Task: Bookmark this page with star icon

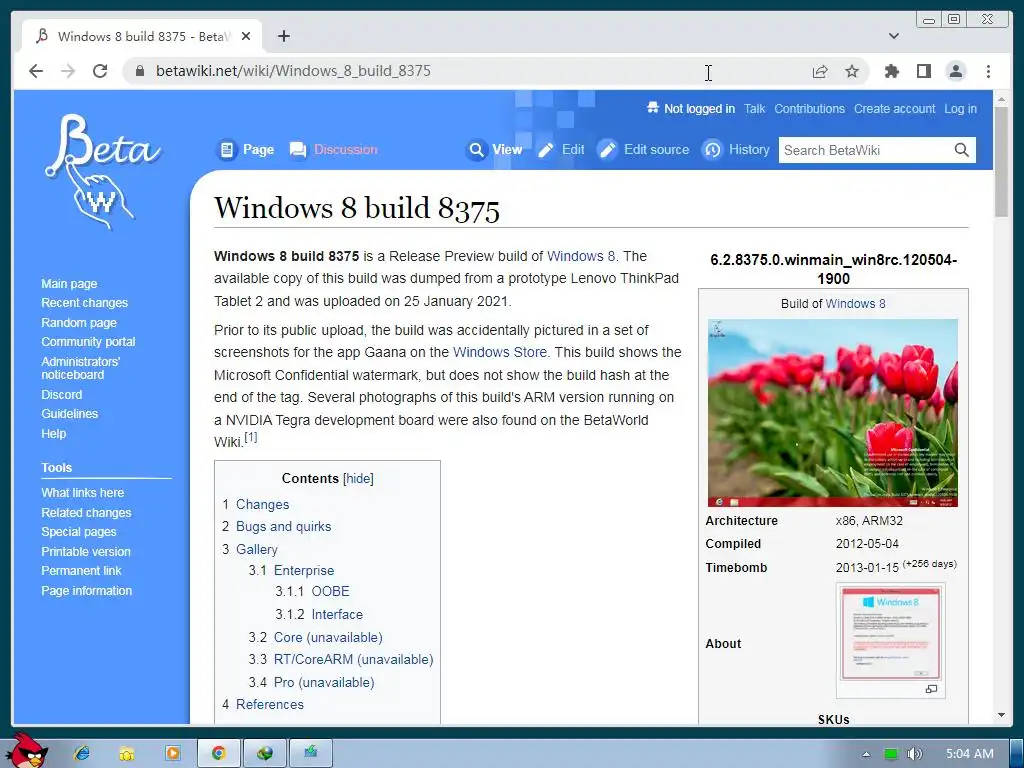Action: coord(852,71)
